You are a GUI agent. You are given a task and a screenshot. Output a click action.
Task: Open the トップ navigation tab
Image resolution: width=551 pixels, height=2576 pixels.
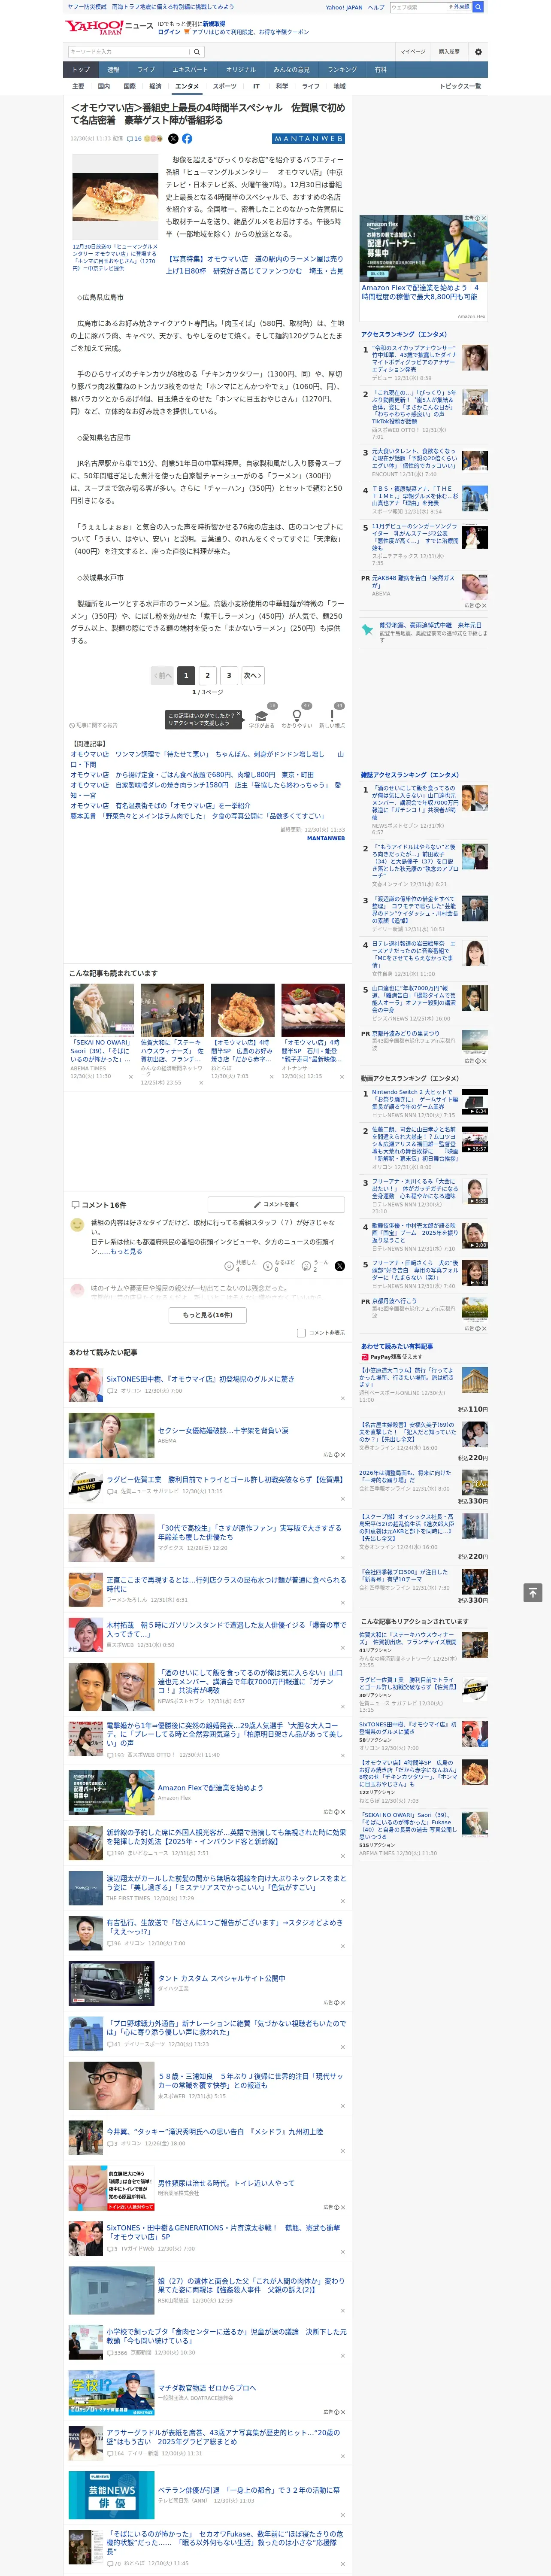[x=81, y=70]
